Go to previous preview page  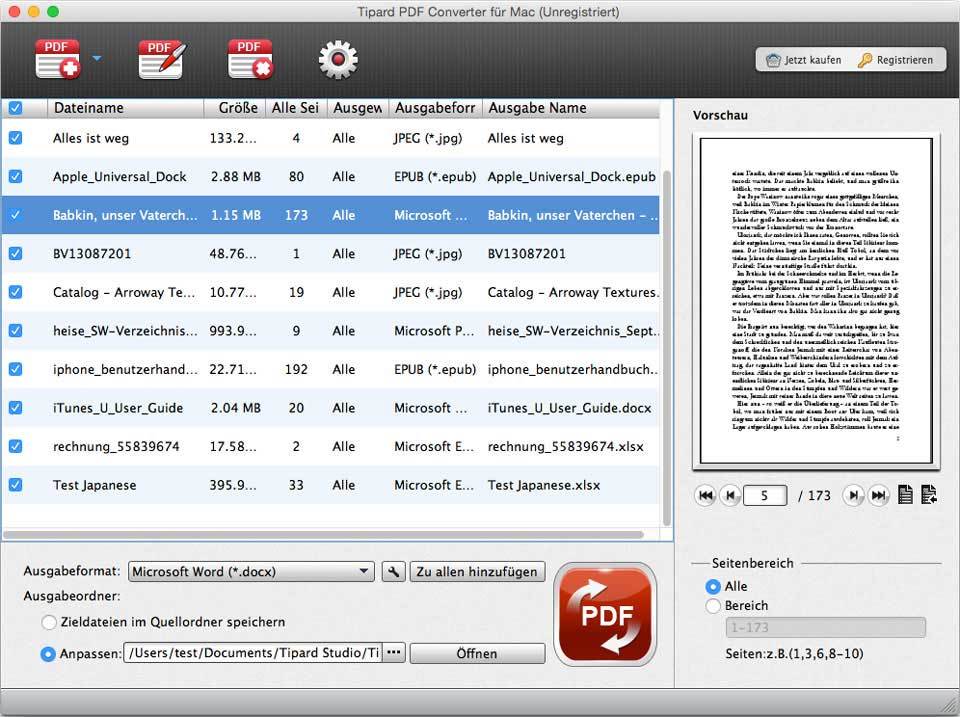pyautogui.click(x=730, y=495)
